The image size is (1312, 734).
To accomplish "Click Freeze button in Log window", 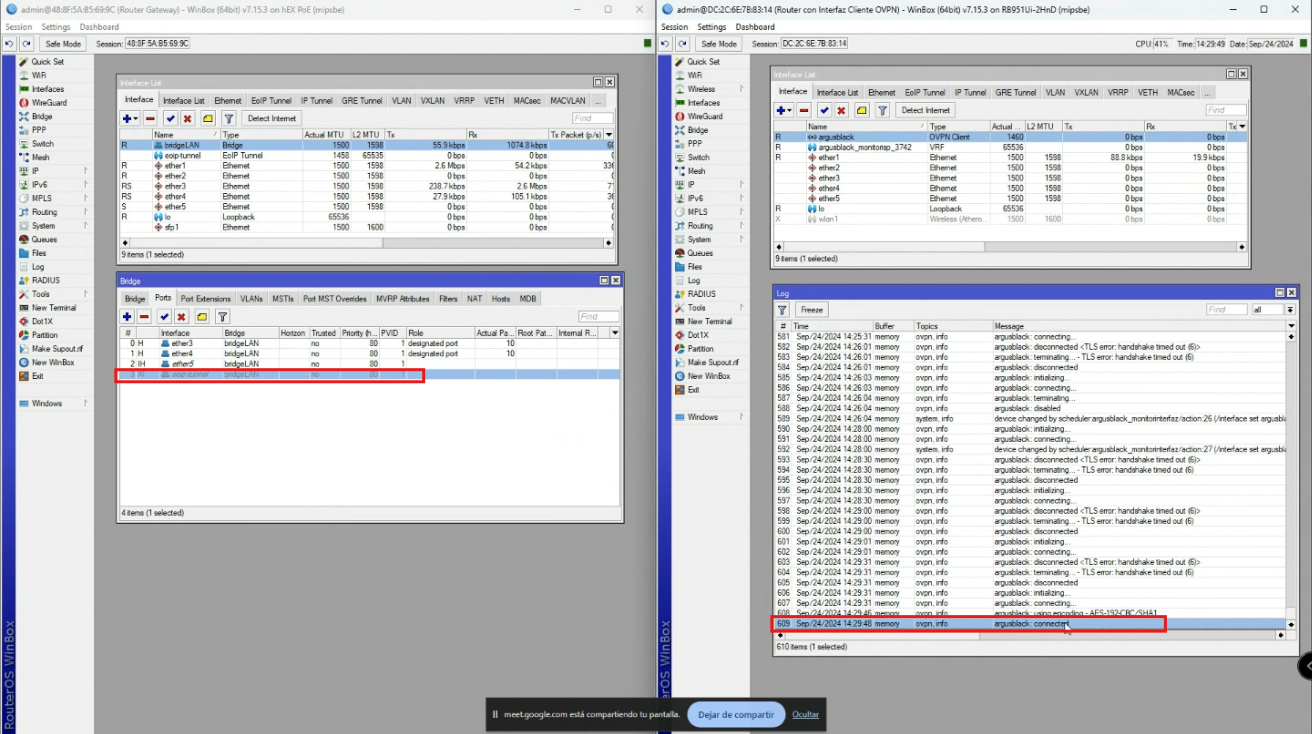I will click(x=811, y=310).
